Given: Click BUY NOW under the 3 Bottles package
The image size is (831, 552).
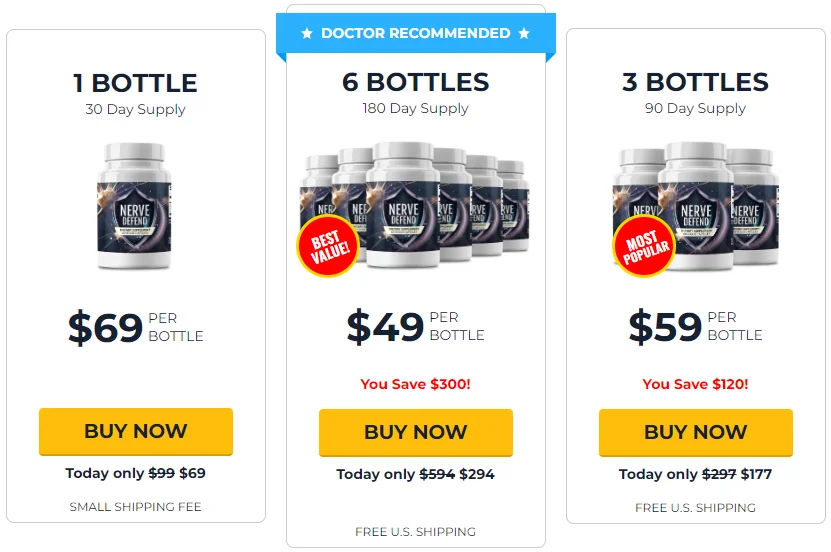Looking at the screenshot, I should [695, 432].
